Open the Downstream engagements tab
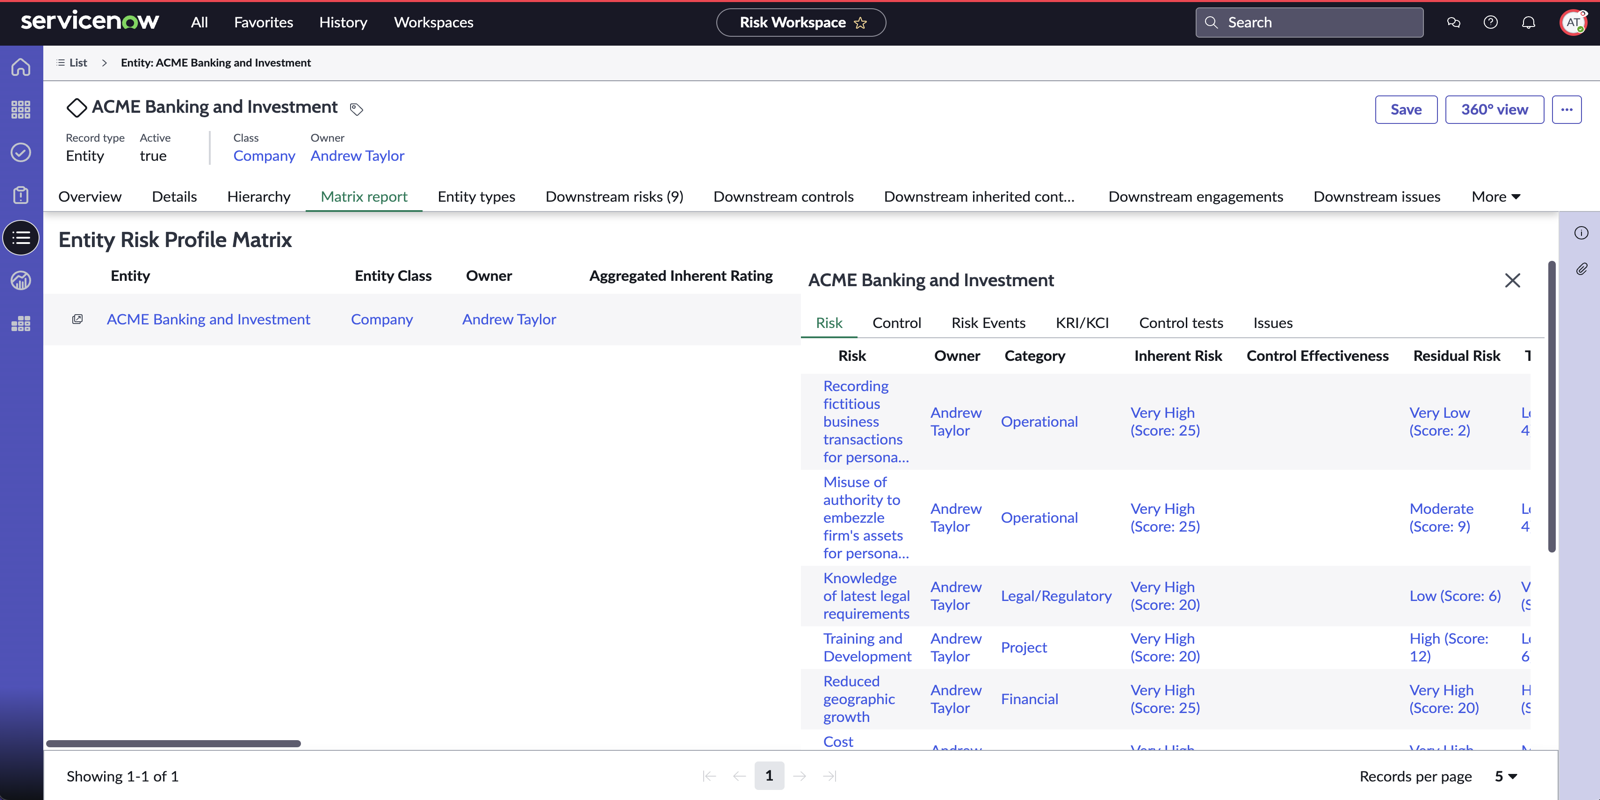This screenshot has height=800, width=1600. 1196,197
